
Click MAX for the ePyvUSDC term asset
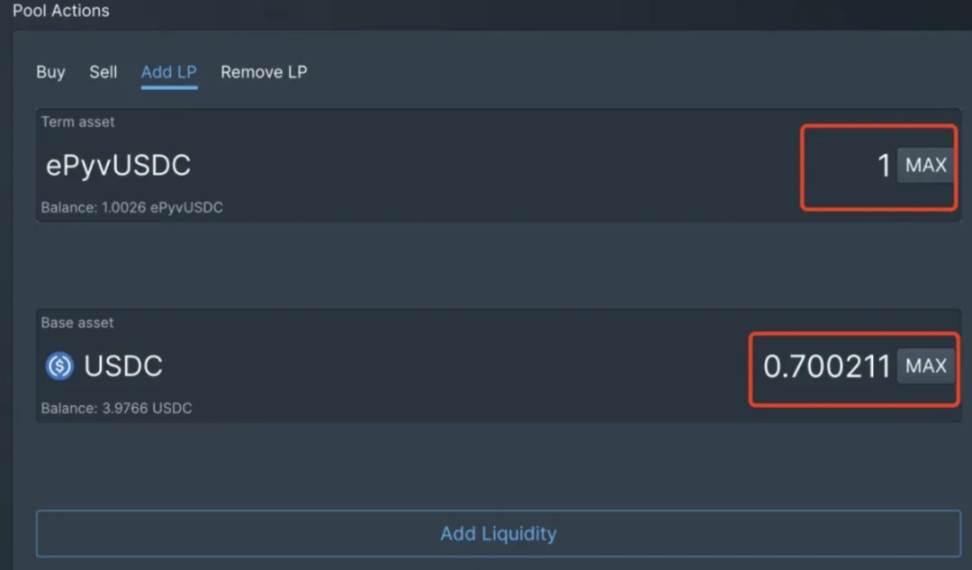(x=926, y=165)
